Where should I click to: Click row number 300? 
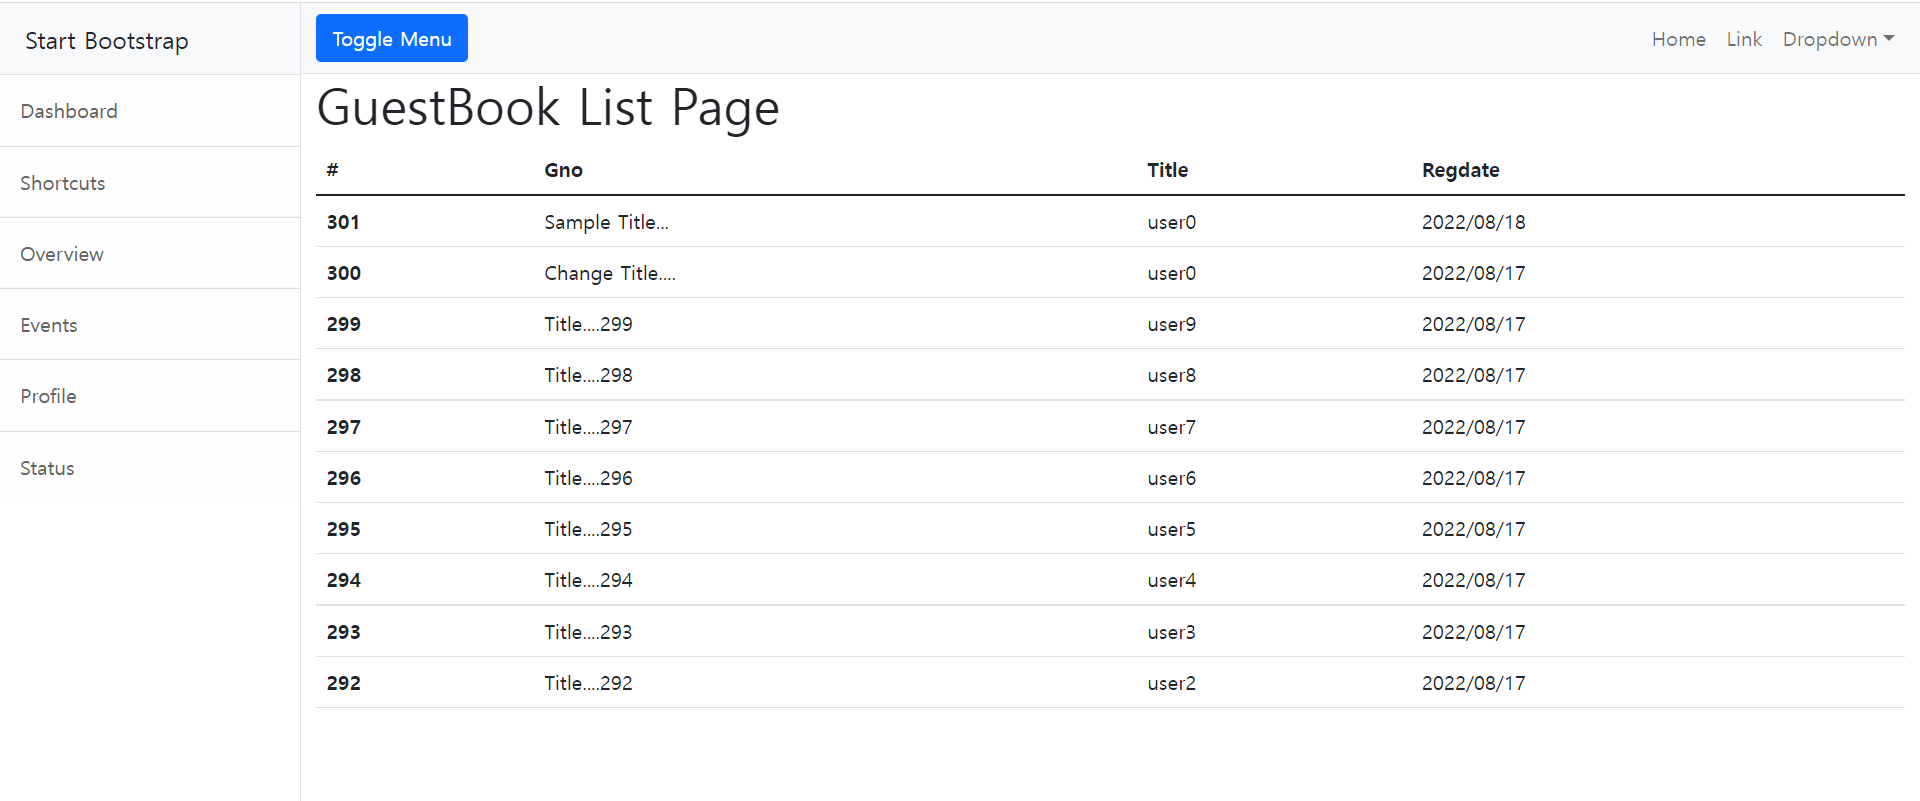[x=344, y=273]
